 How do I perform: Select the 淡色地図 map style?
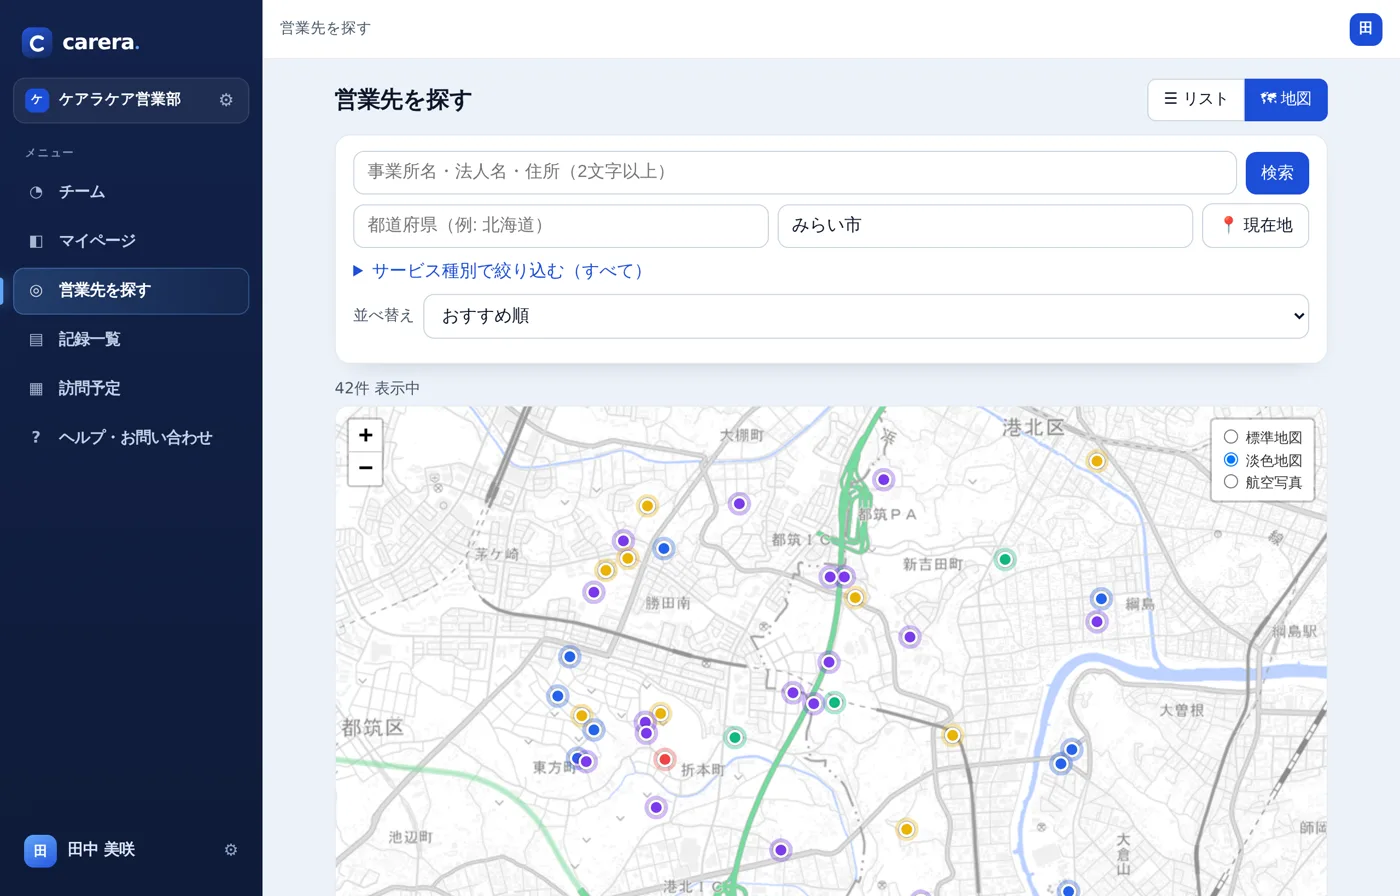(x=1231, y=460)
